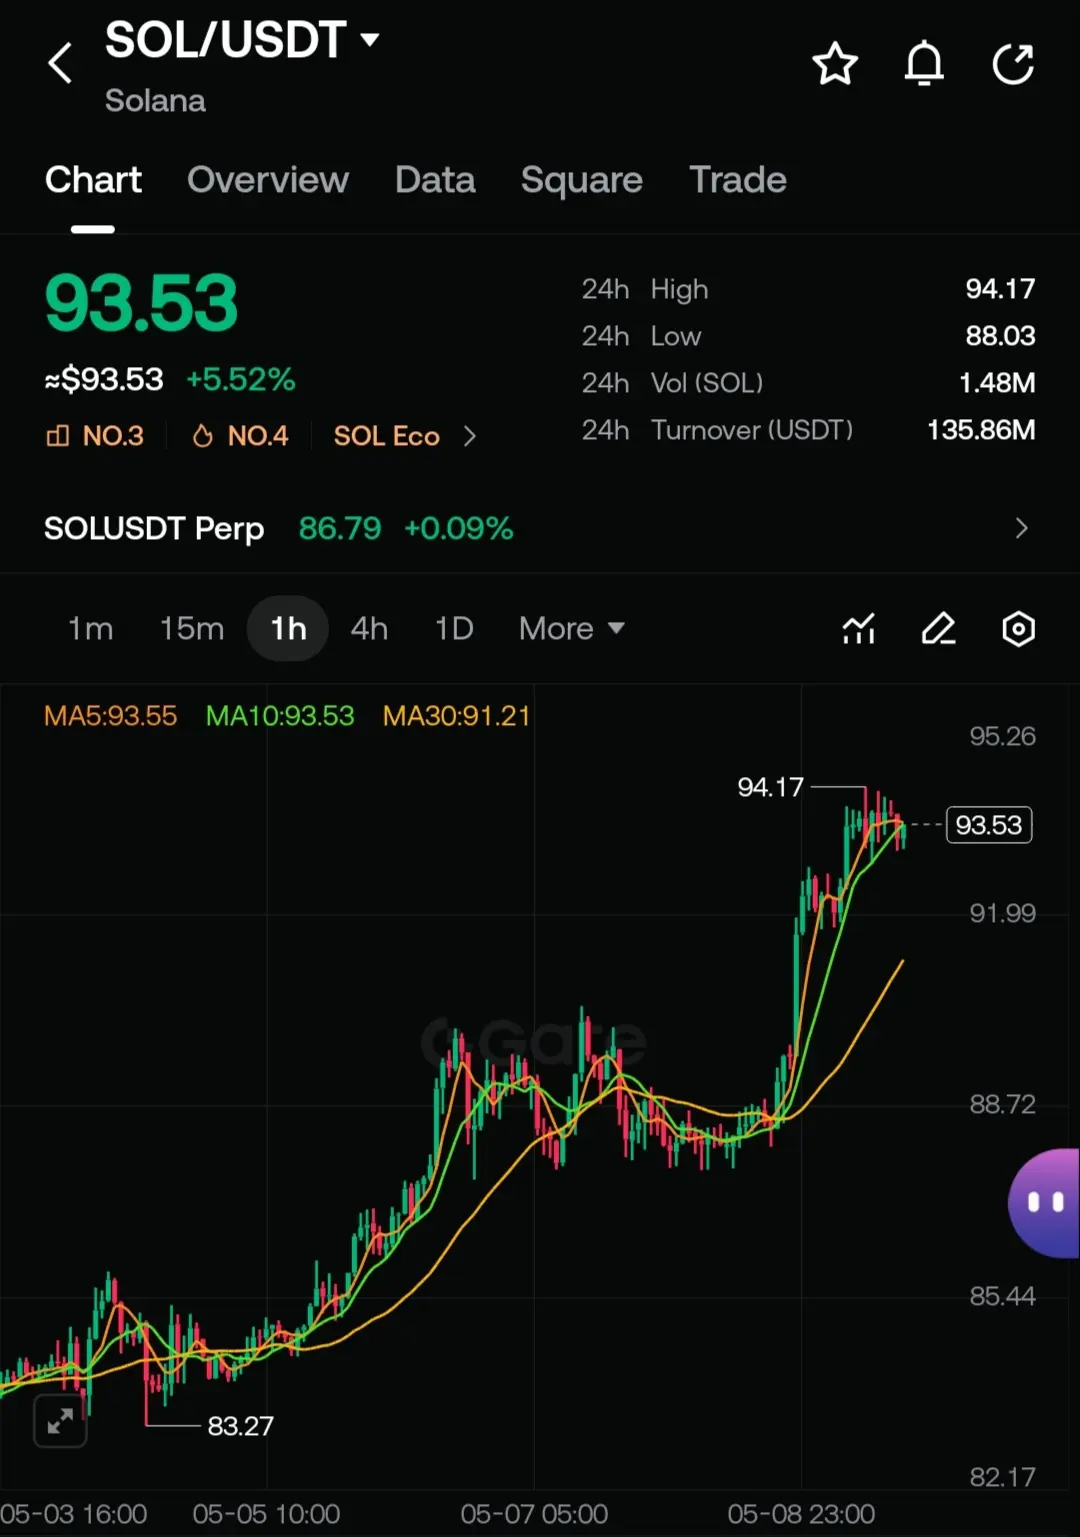This screenshot has width=1080, height=1537.
Task: Tap the Solana subtitle
Action: (155, 101)
